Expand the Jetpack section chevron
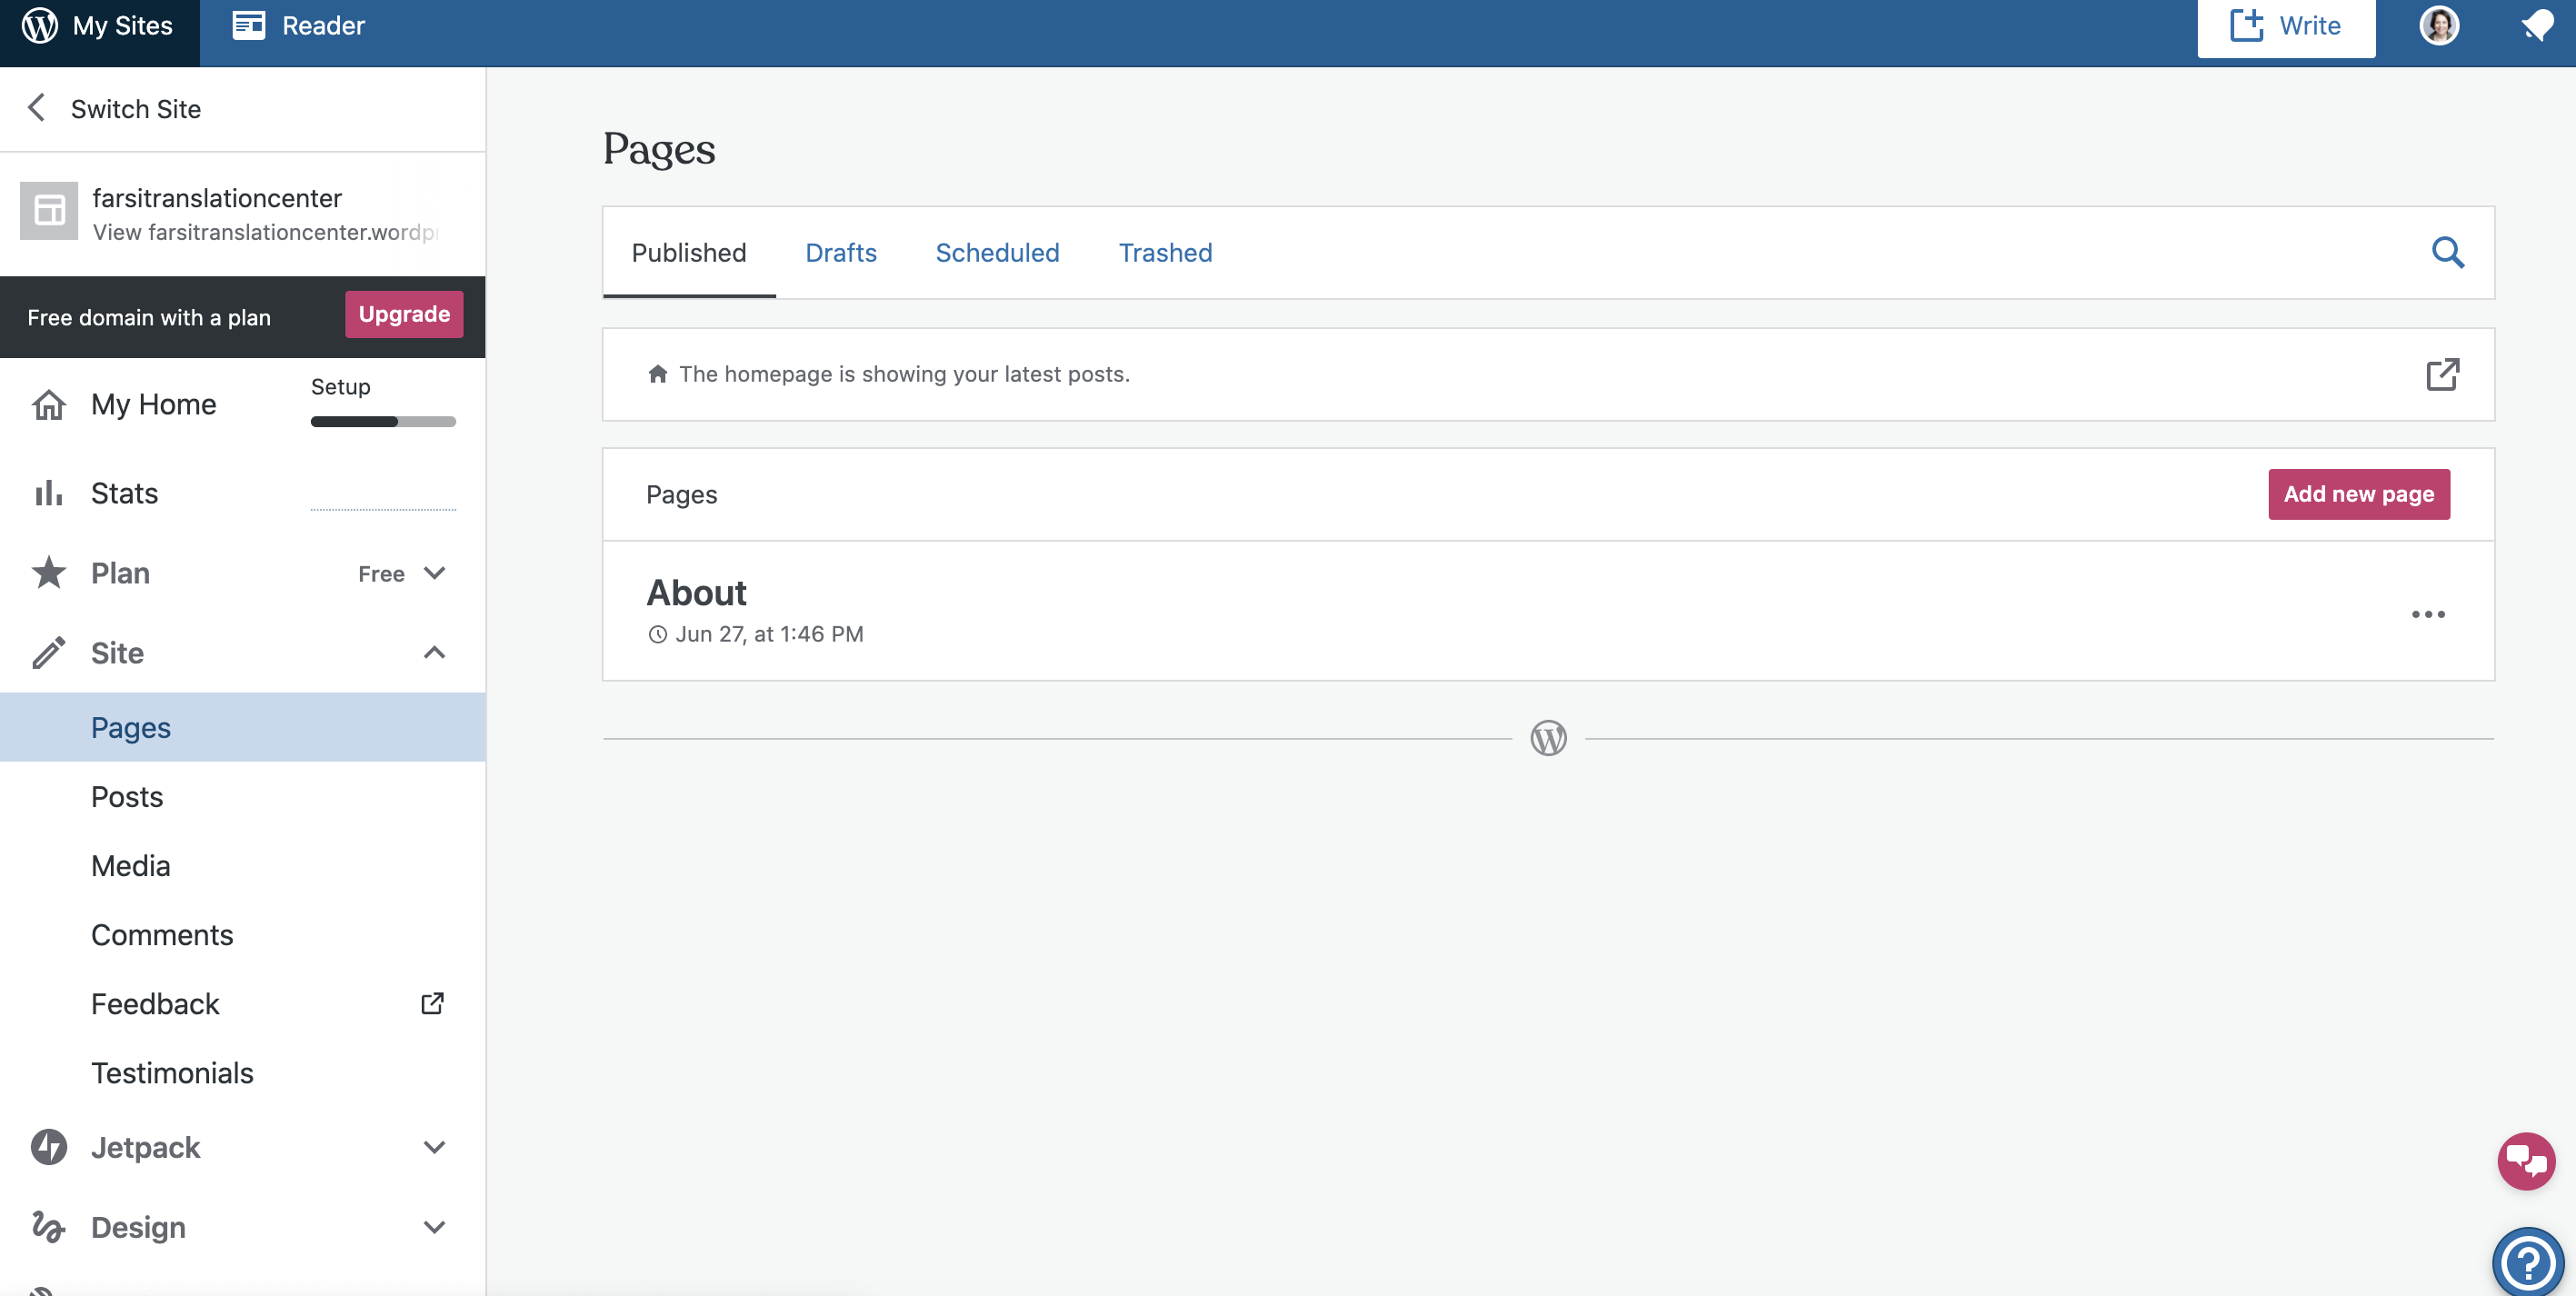Image resolution: width=2576 pixels, height=1296 pixels. click(x=434, y=1147)
